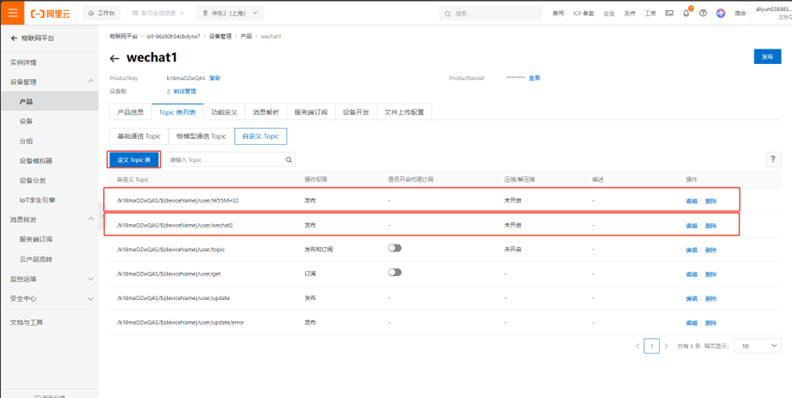Open the per-page count dropdown
The image size is (792, 398).
758,346
